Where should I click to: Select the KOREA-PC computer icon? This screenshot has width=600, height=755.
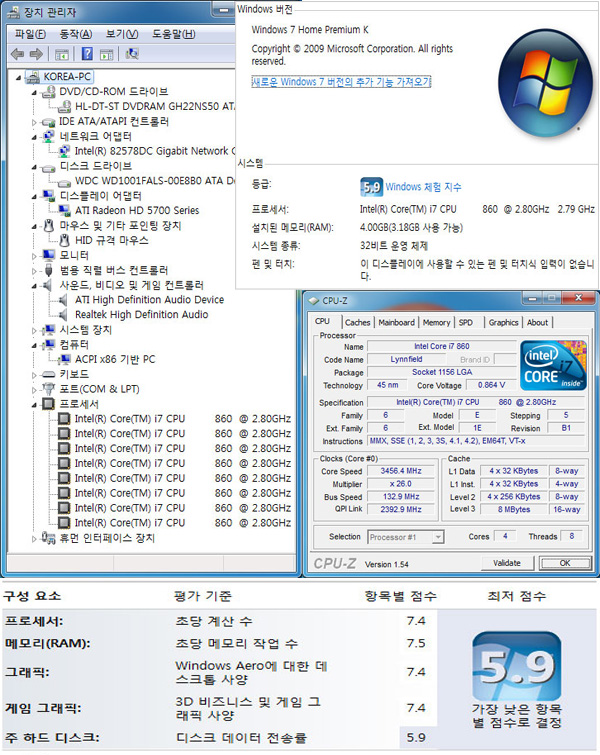[32, 77]
